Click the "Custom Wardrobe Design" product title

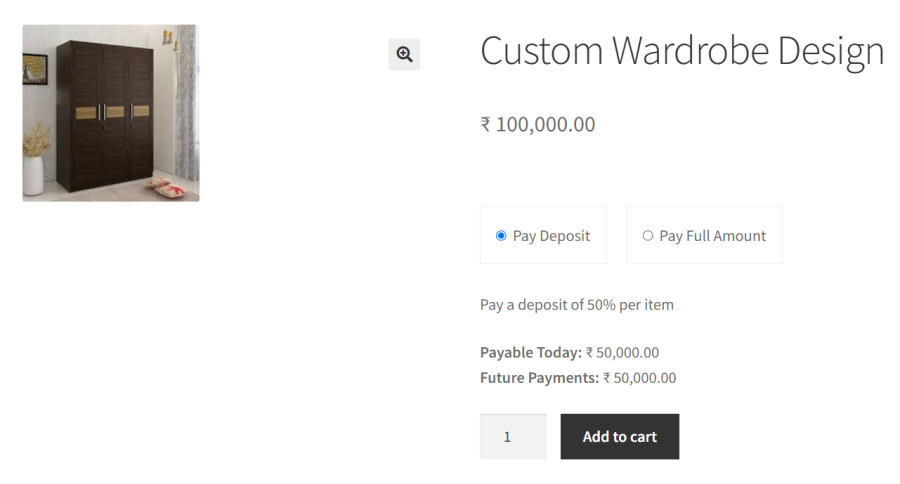click(682, 51)
